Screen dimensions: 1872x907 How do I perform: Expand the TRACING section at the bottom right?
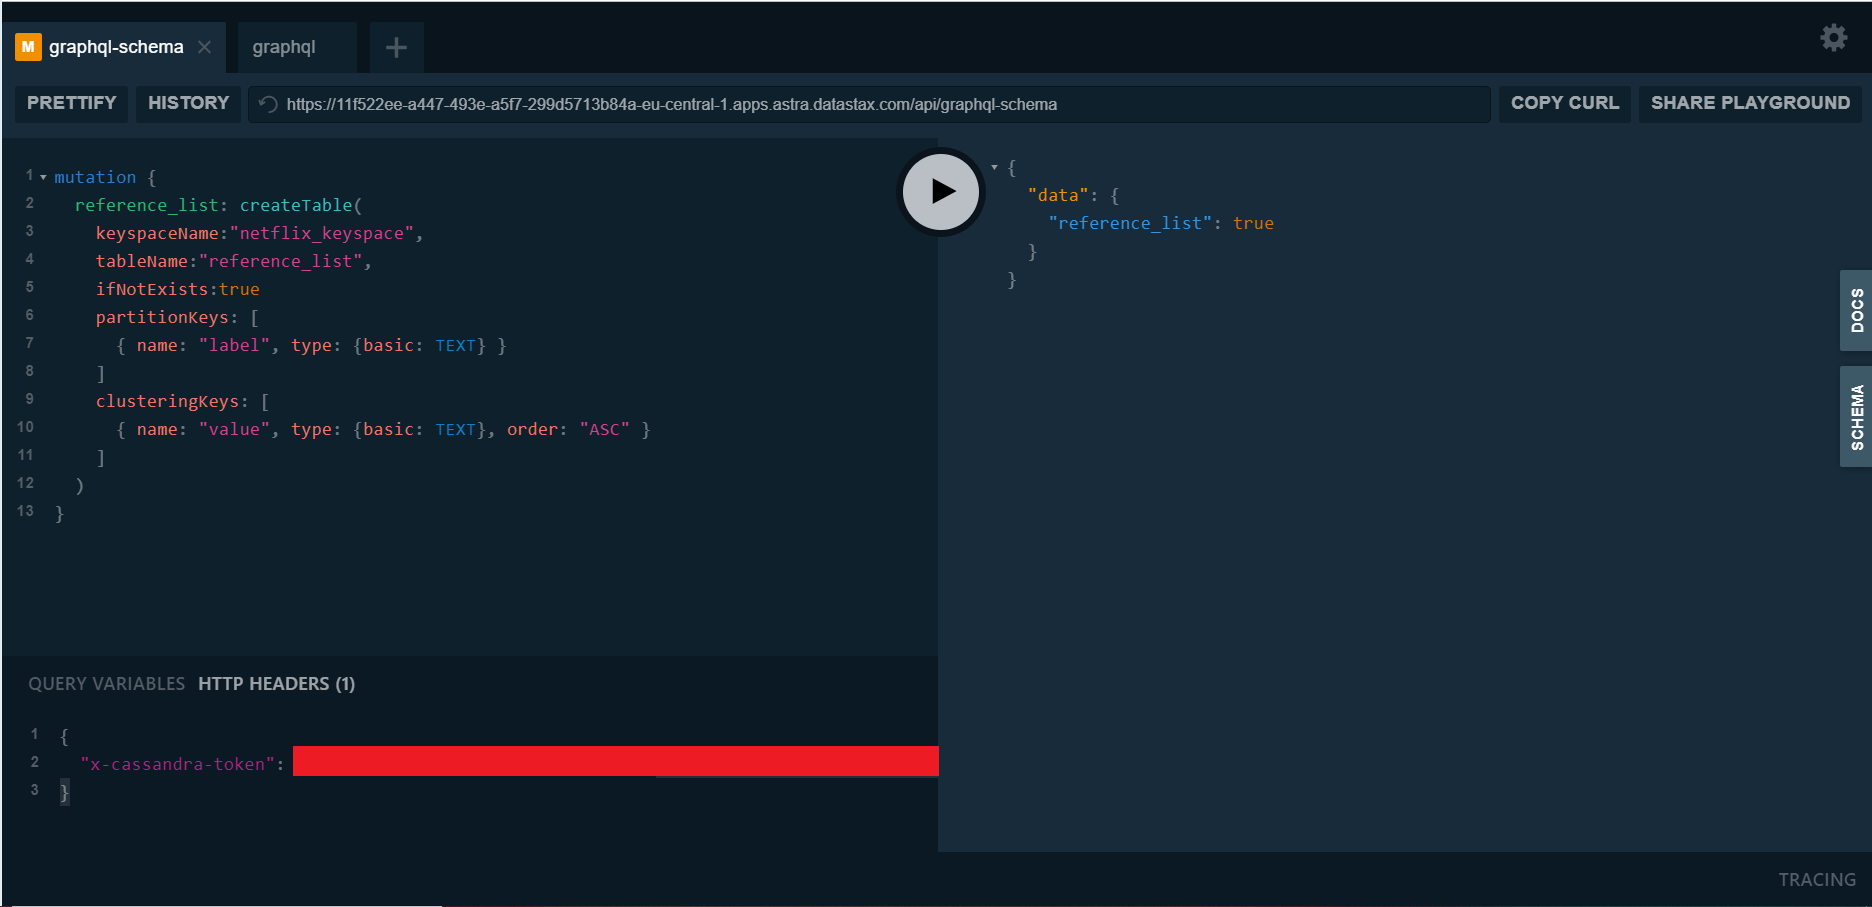[x=1817, y=879]
